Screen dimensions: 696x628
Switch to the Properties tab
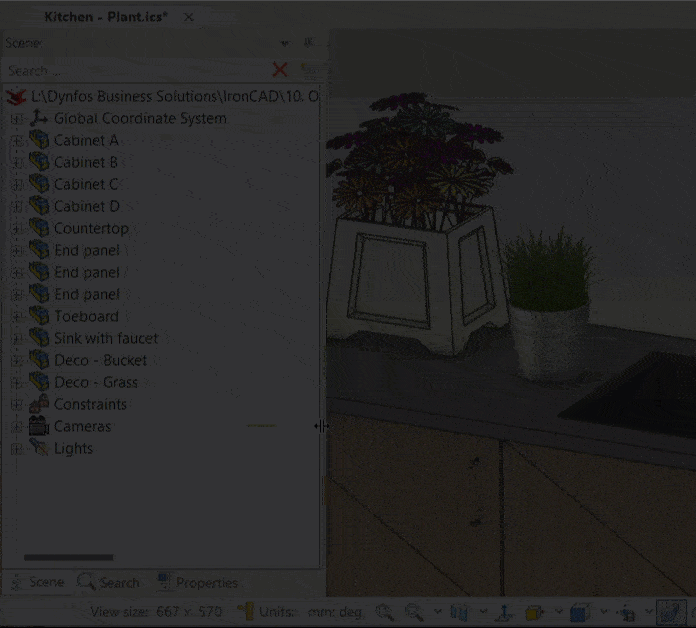click(197, 582)
